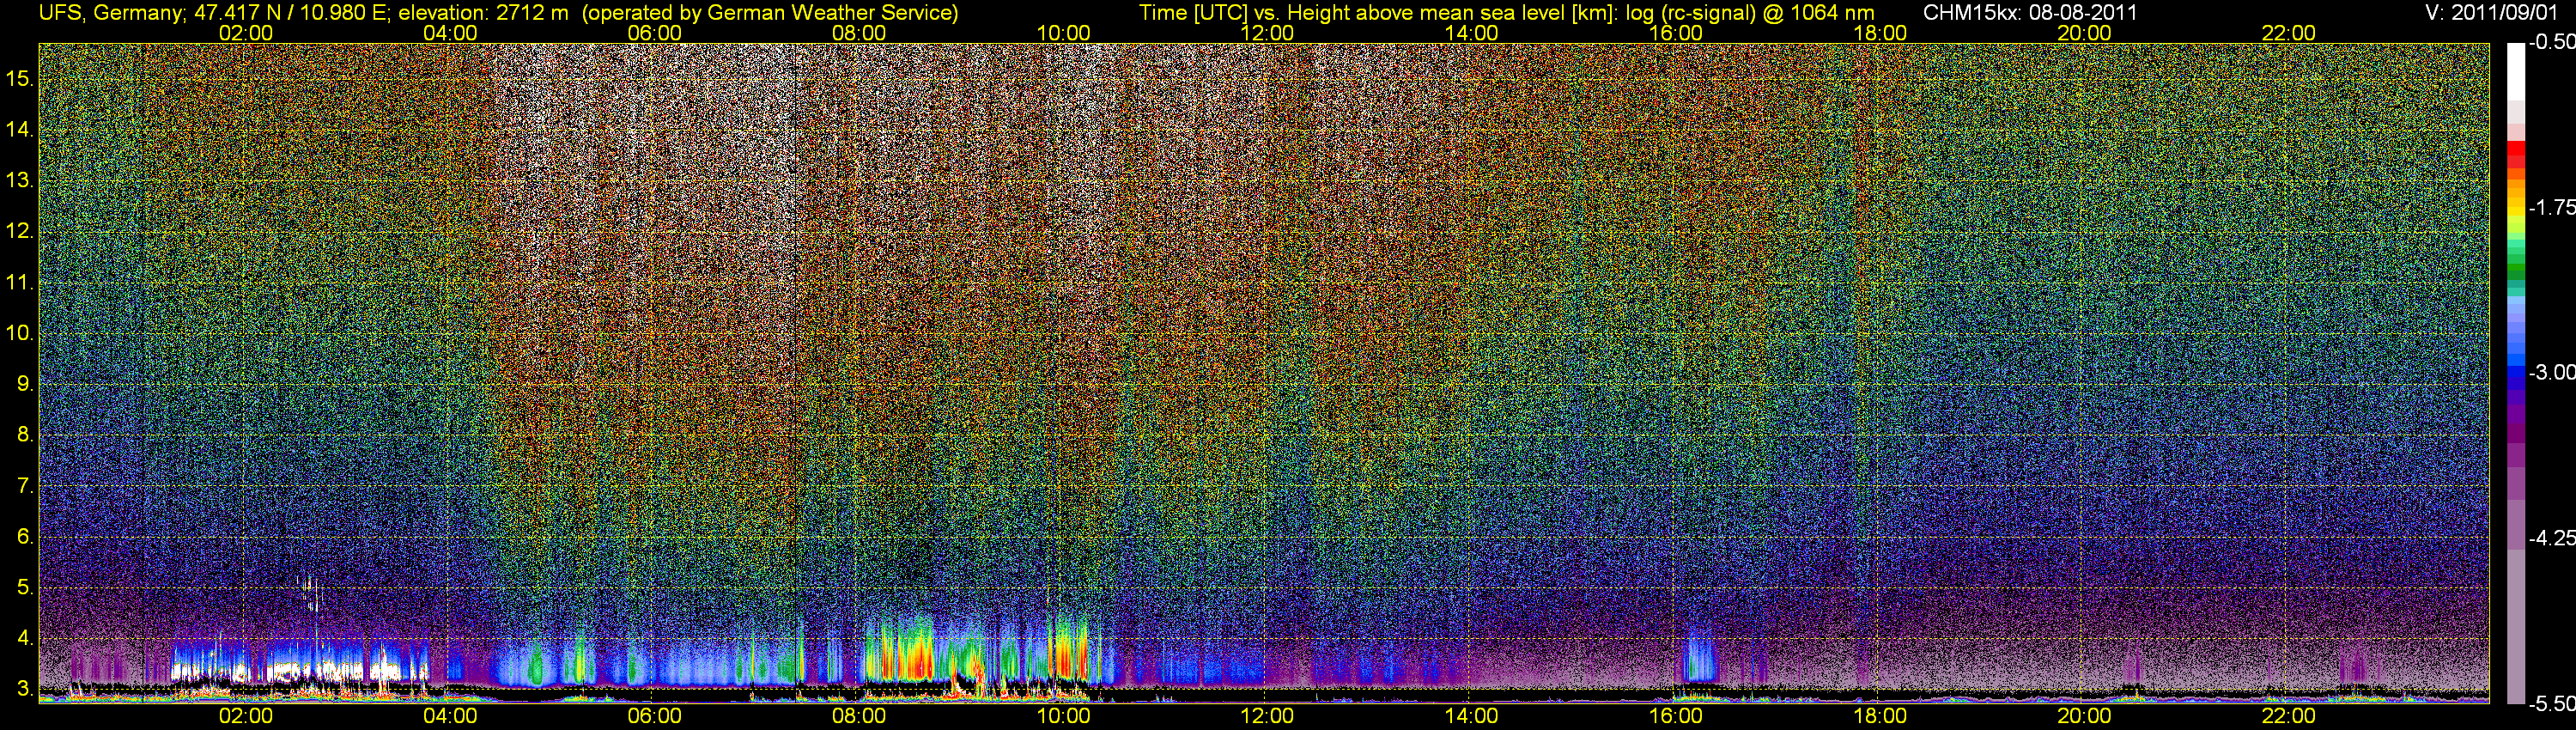Click the 10 km height axis label
The image size is (2576, 730).
[x=20, y=333]
